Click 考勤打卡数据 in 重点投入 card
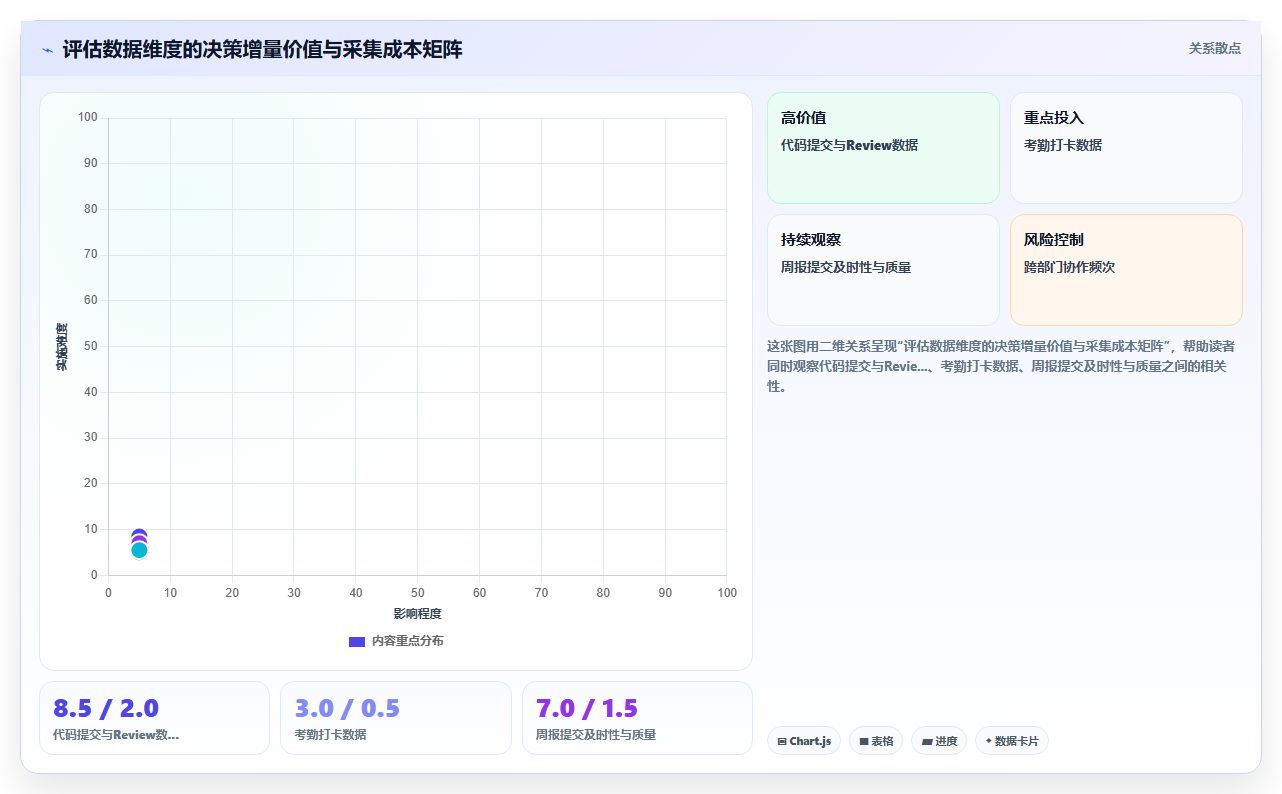The width and height of the screenshot is (1282, 794). 1063,145
